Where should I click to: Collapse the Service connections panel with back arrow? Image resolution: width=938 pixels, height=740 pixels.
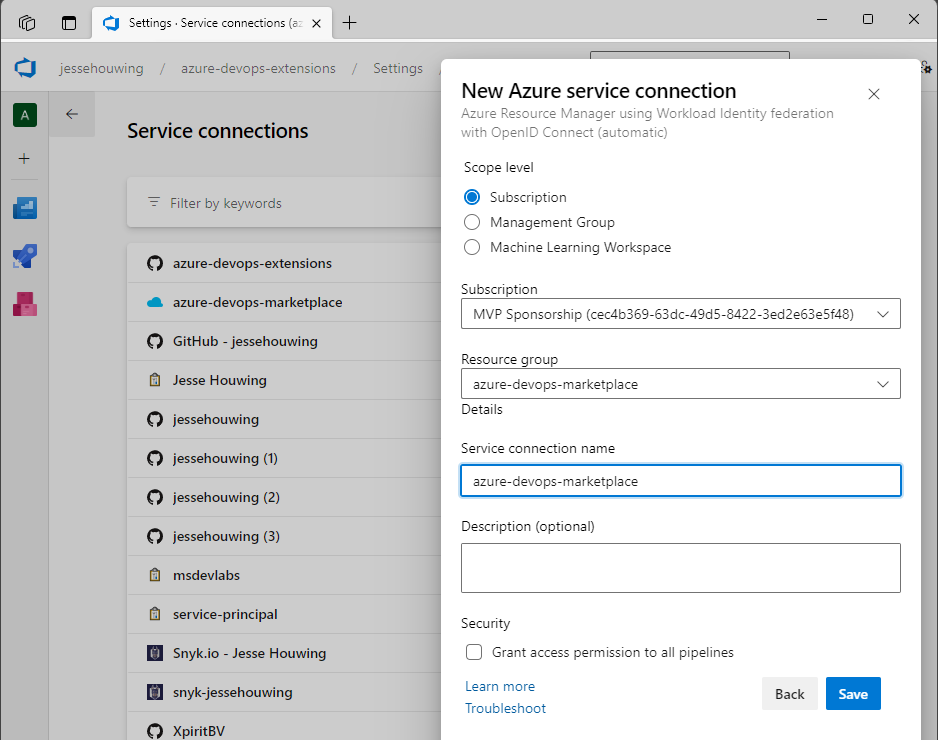pos(71,114)
